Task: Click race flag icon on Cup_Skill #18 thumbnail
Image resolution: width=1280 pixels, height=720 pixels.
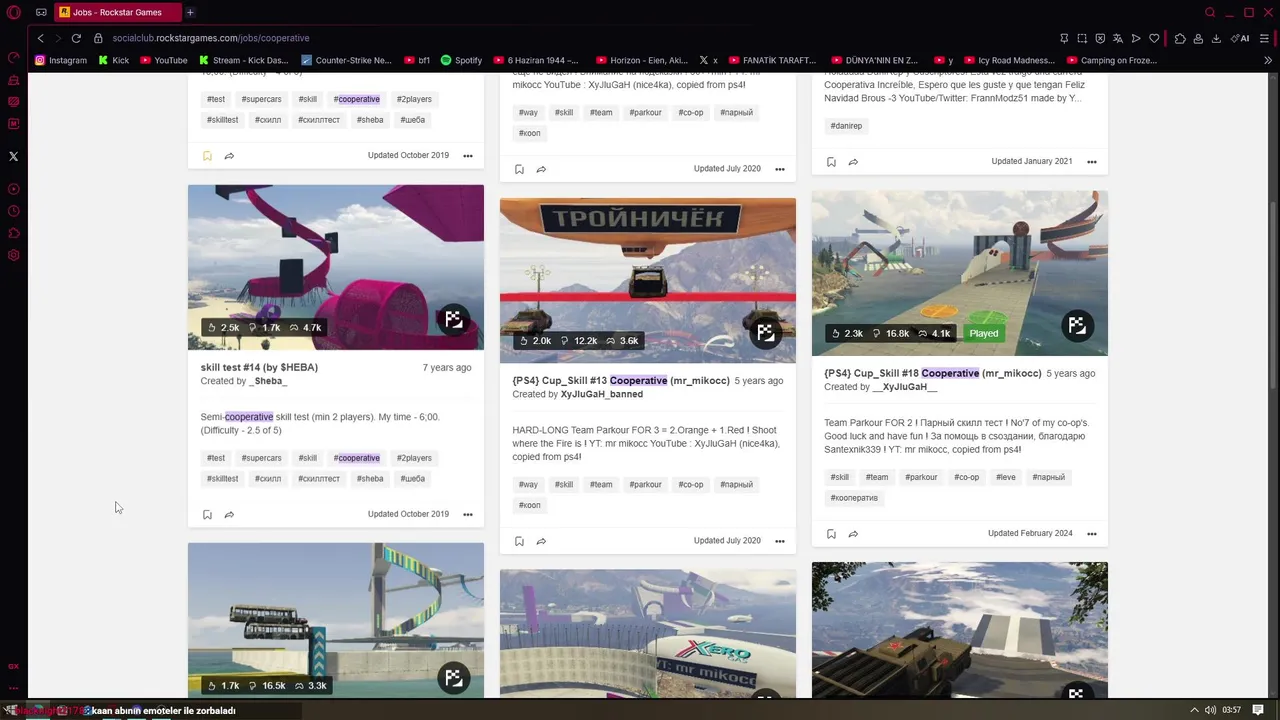Action: click(x=1077, y=325)
